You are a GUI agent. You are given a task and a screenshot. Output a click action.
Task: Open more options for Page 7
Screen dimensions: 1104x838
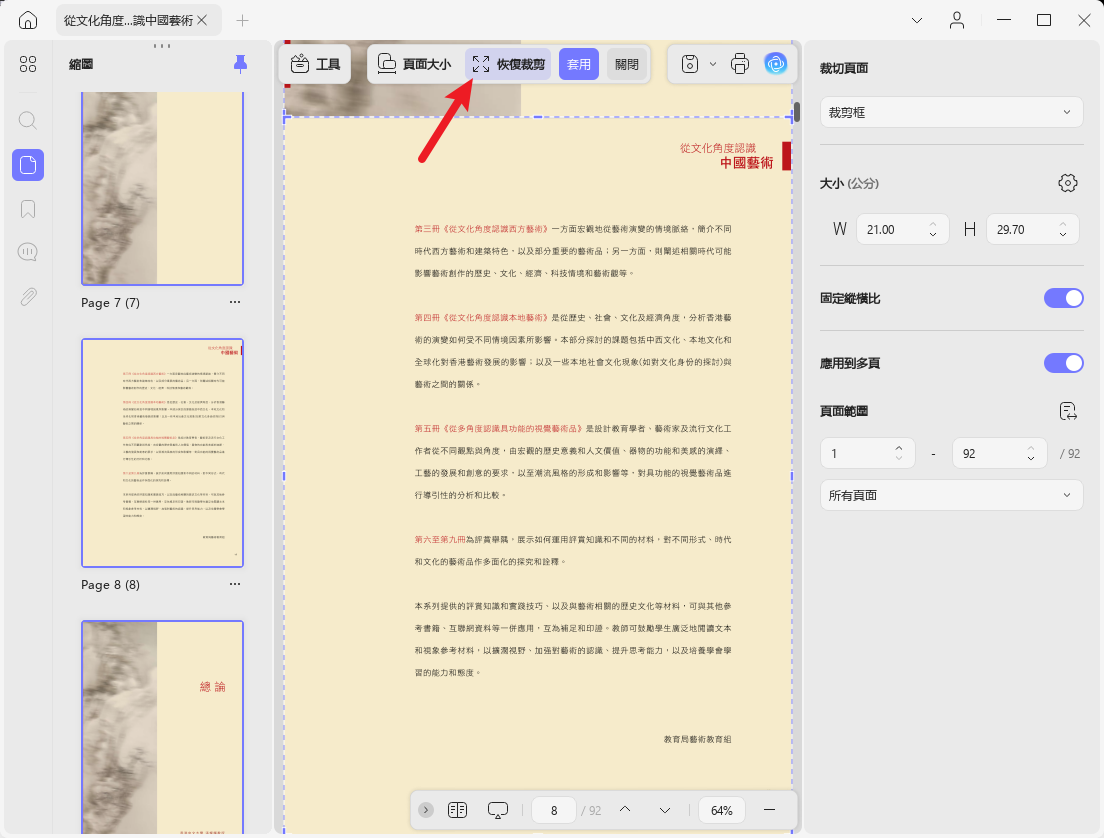tap(235, 302)
